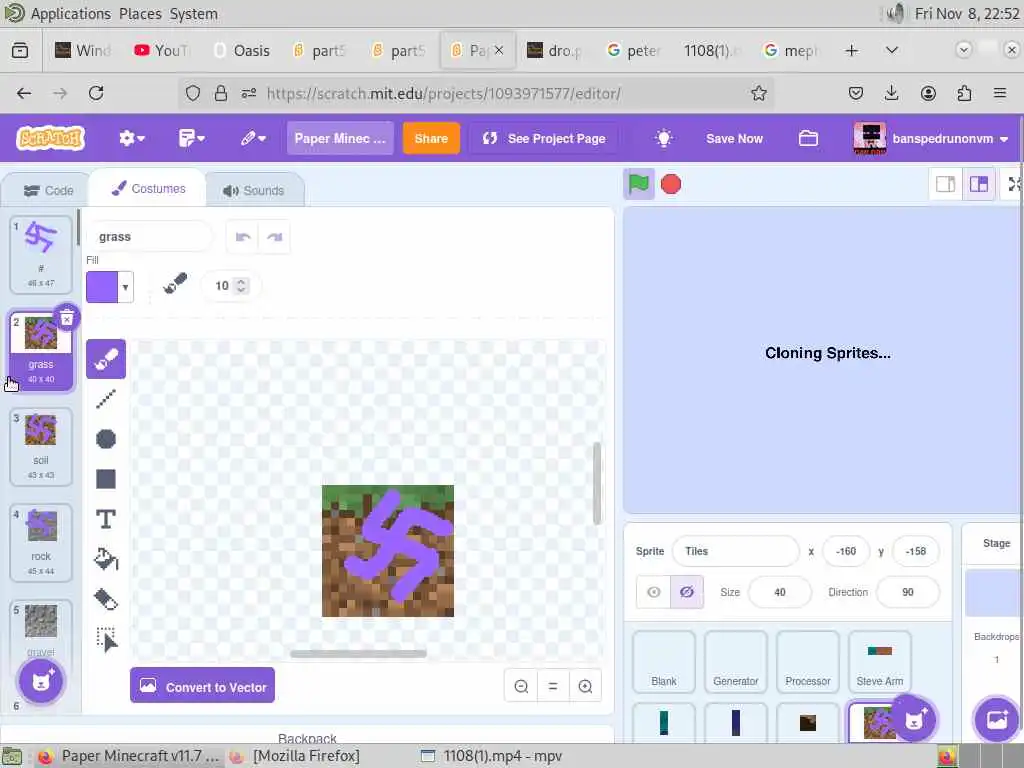Open the Firefox hamburger menu
The height and width of the screenshot is (768, 1024).
click(x=1000, y=93)
